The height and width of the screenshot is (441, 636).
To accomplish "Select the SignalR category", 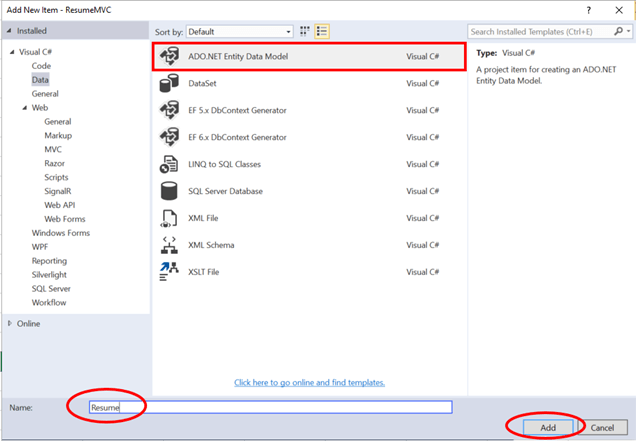I will tap(58, 191).
